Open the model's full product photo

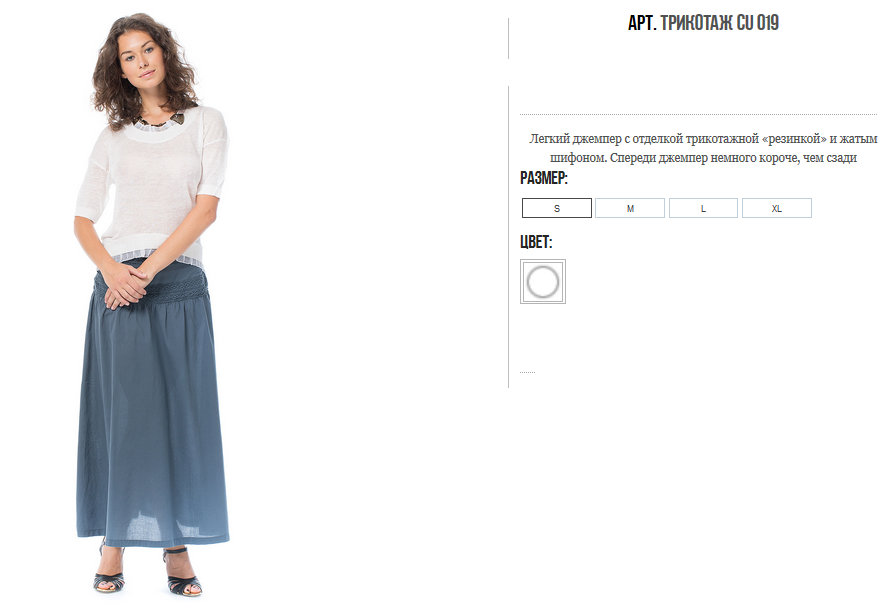(152, 304)
